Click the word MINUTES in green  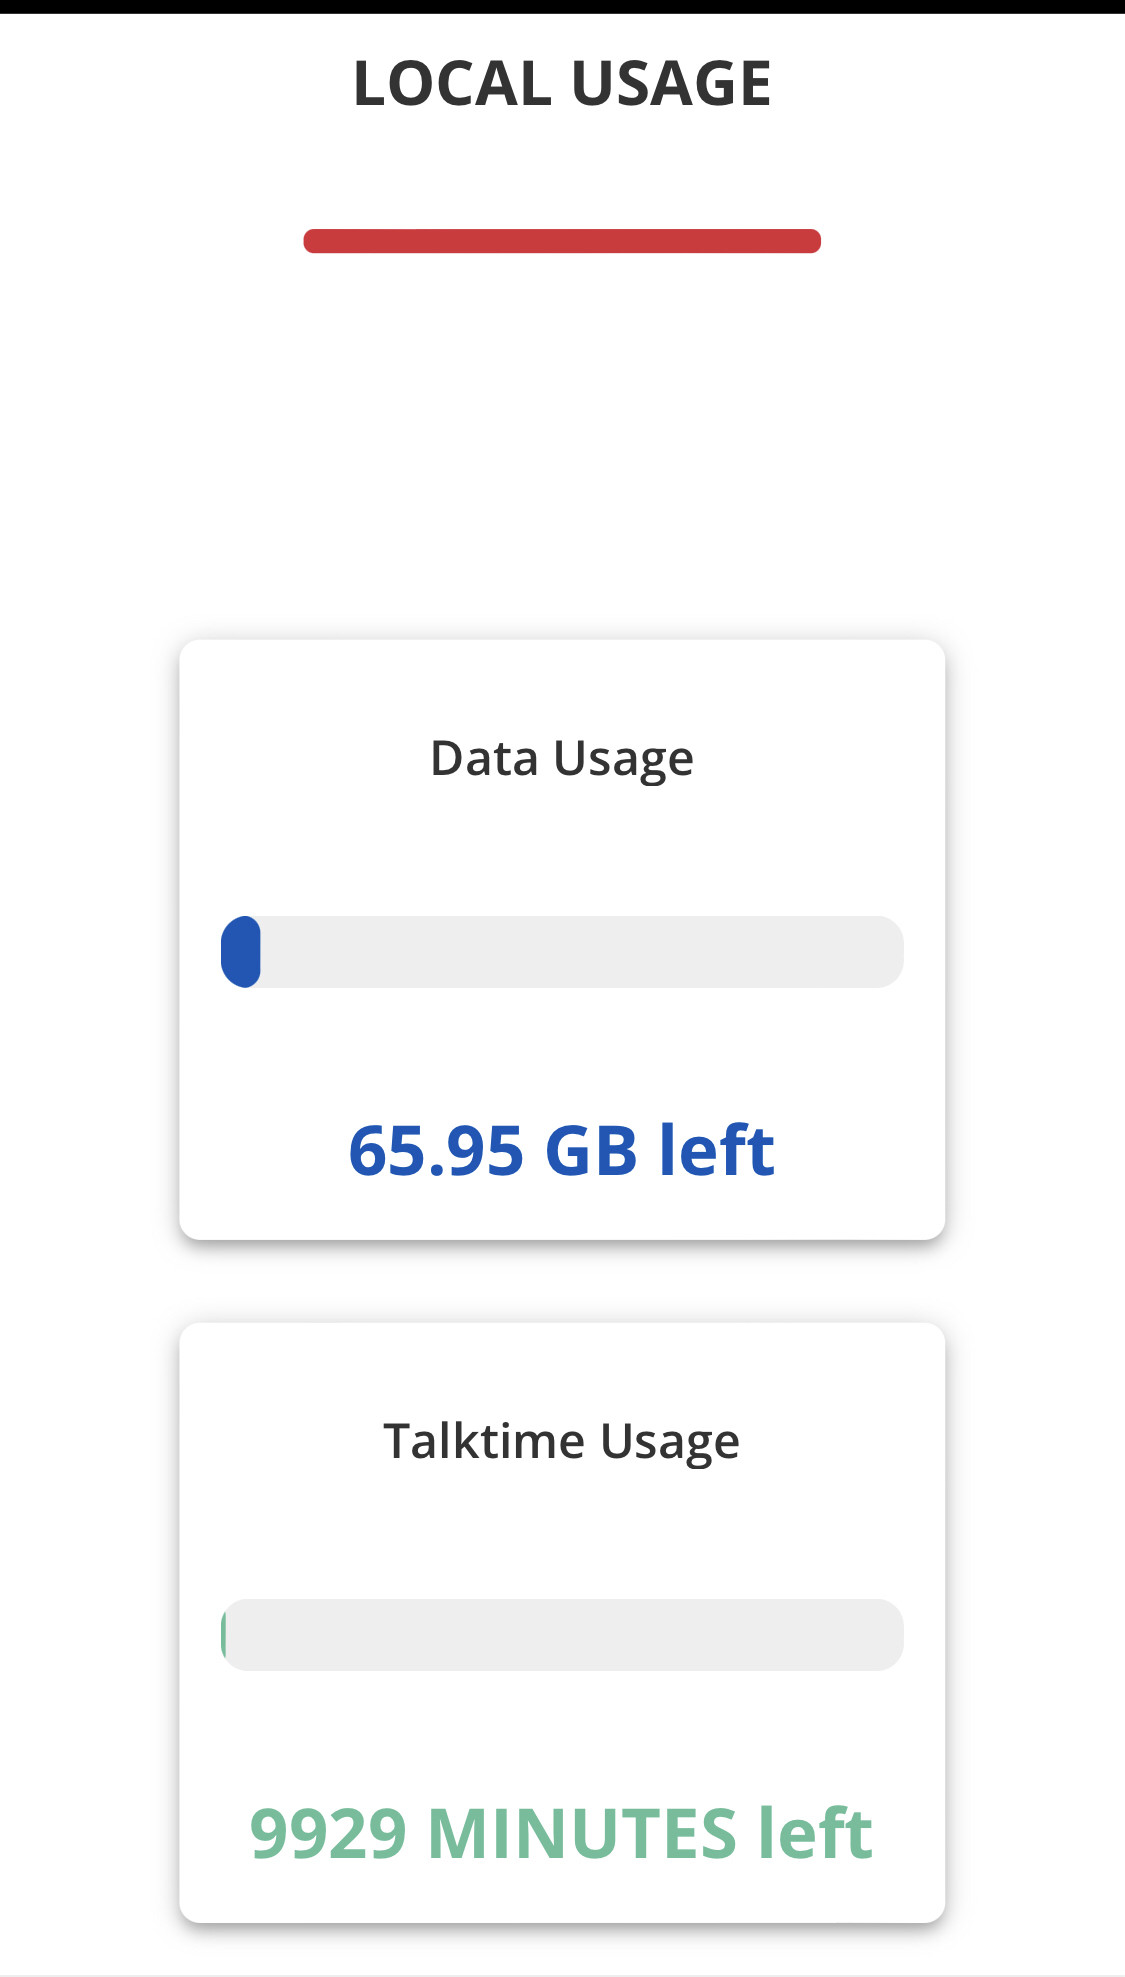(582, 1833)
